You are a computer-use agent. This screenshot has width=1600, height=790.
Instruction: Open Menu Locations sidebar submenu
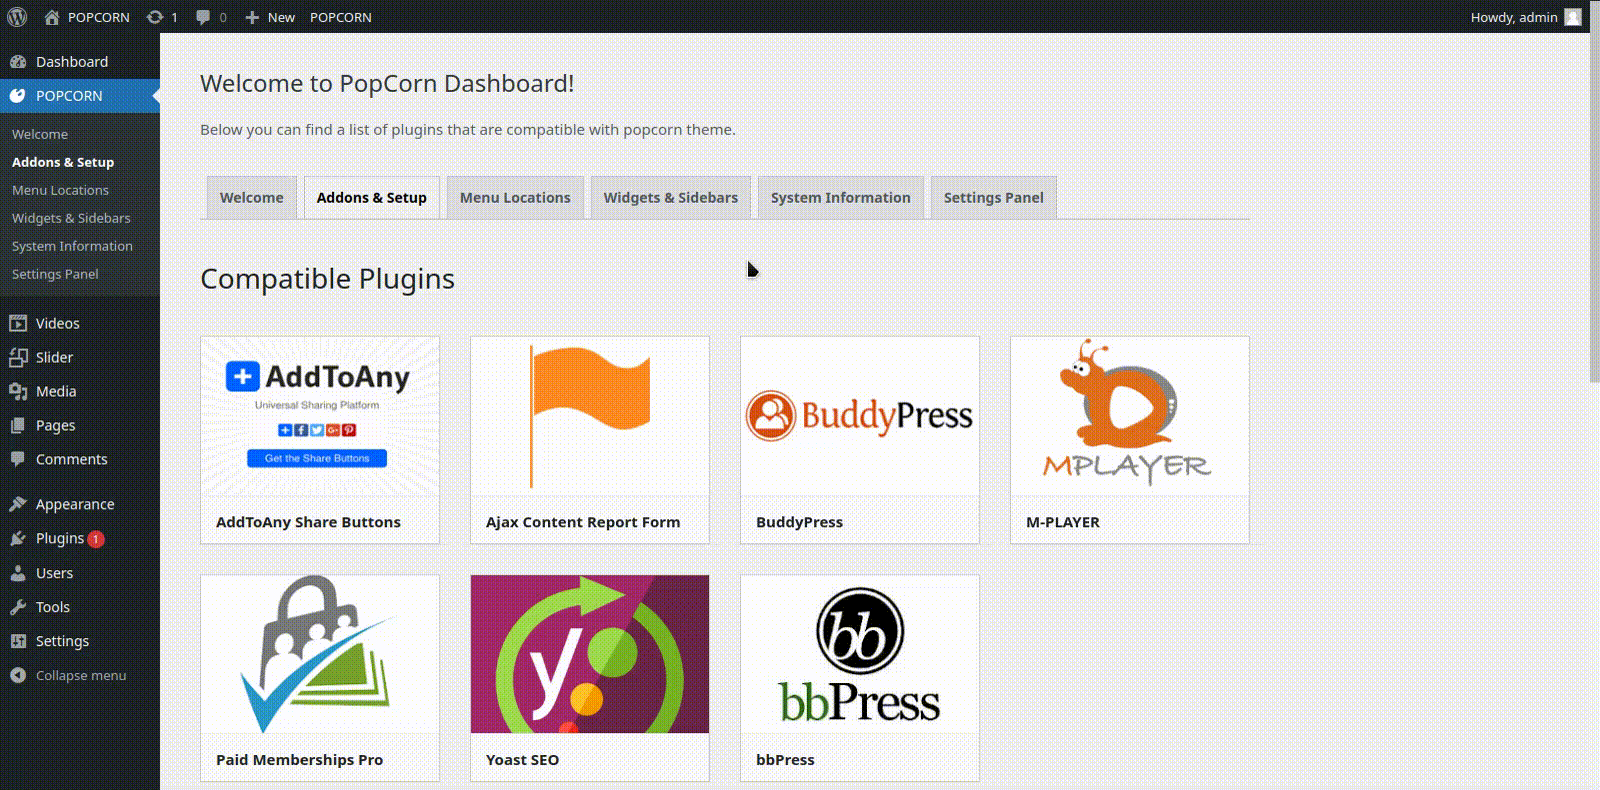pos(60,190)
